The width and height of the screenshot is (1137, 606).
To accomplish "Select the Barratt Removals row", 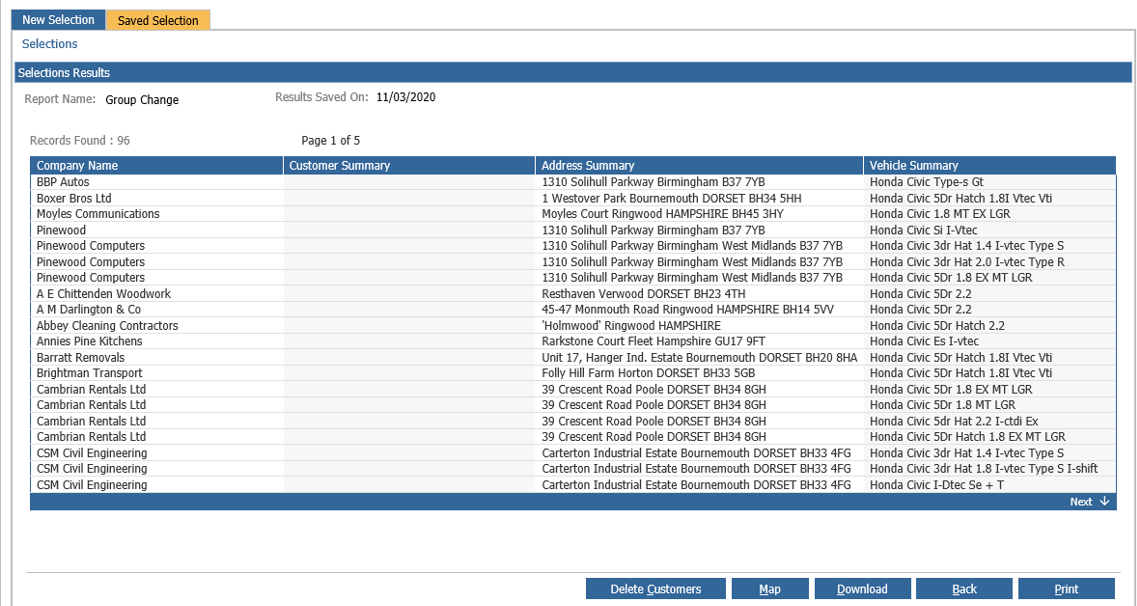I will point(573,357).
